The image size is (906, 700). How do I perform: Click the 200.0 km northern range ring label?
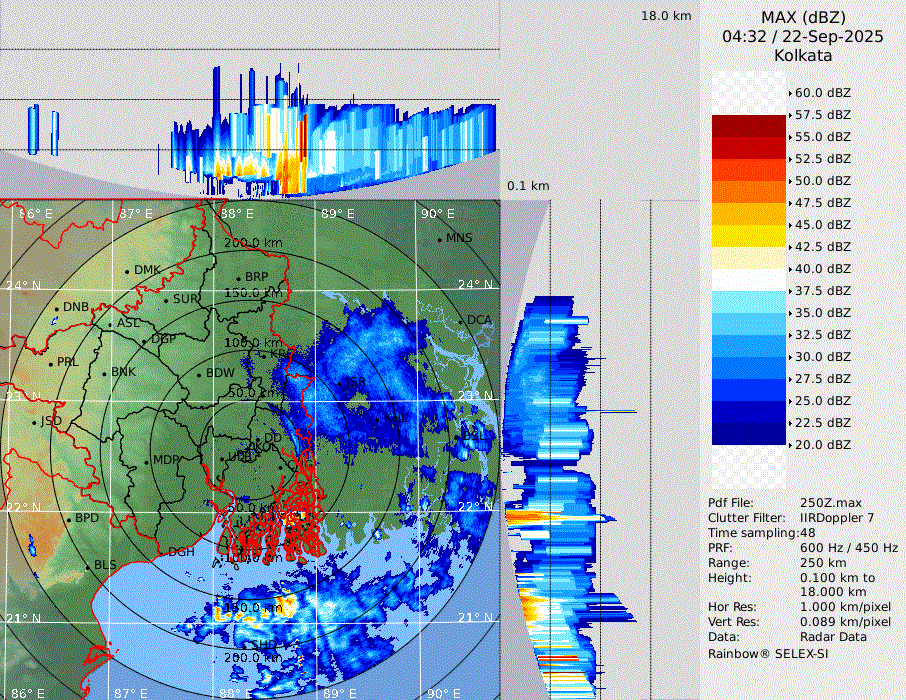click(x=252, y=243)
